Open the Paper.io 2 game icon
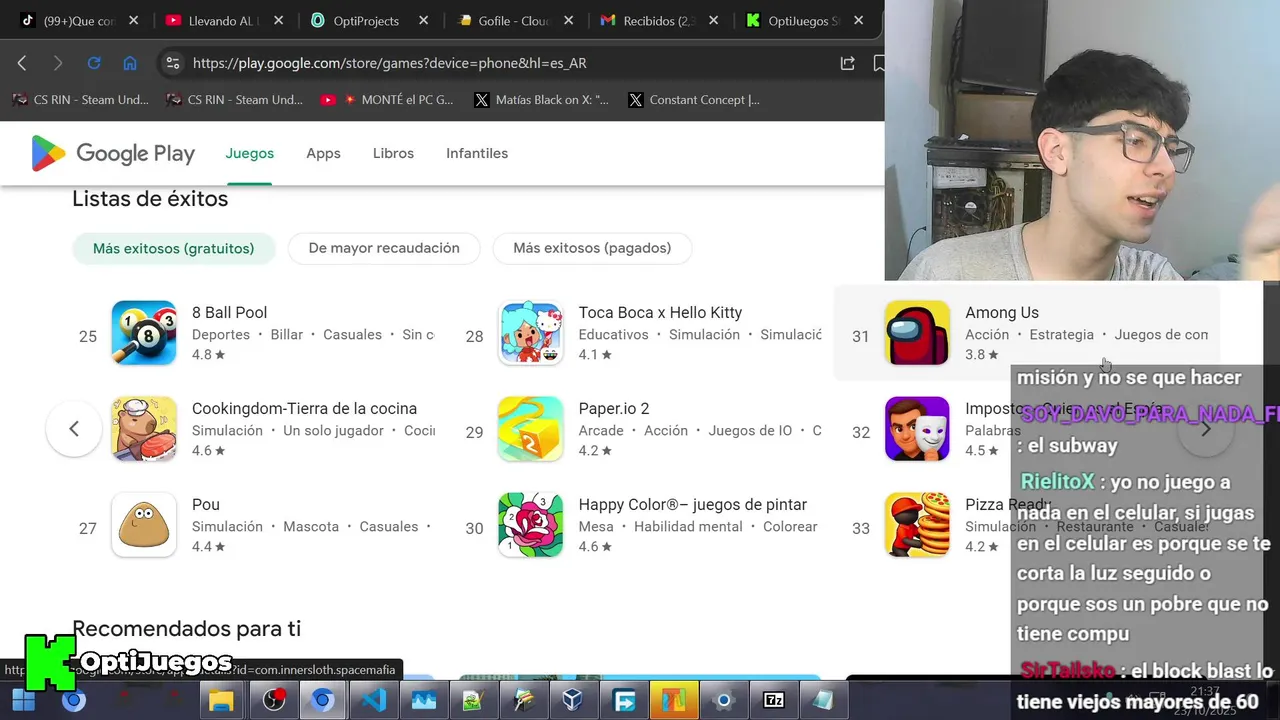The height and width of the screenshot is (720, 1280). [x=531, y=429]
